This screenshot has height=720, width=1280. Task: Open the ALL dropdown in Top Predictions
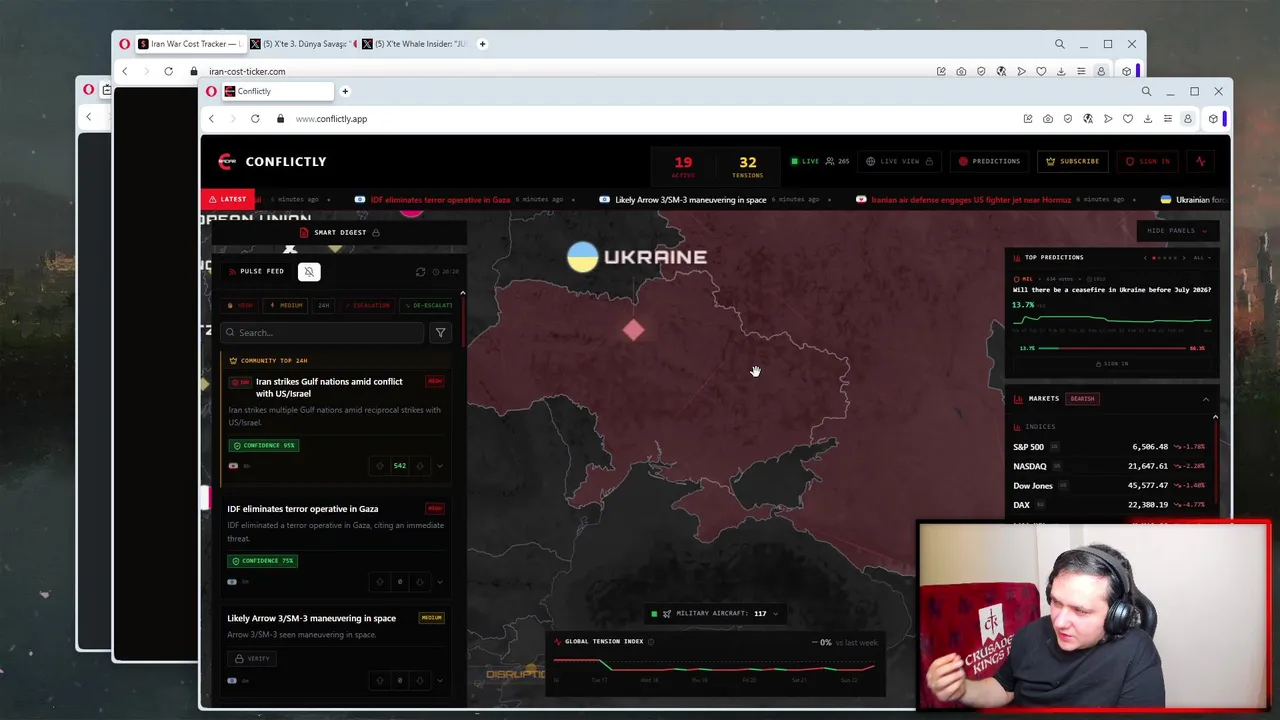pos(1201,258)
